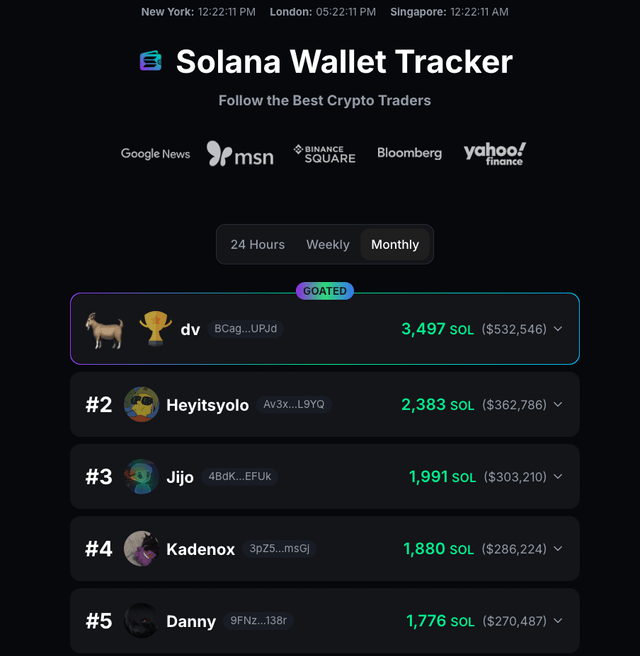Click Danny's dark avatar image
This screenshot has height=656, width=640.
click(x=141, y=621)
